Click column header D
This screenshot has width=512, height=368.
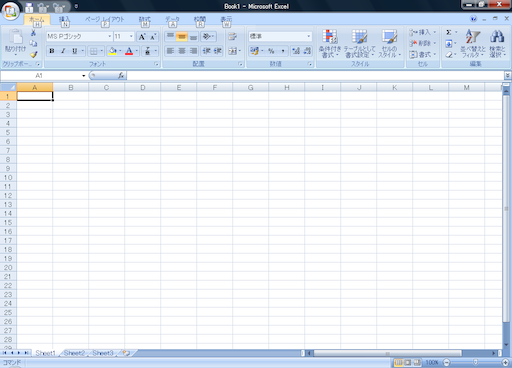(x=143, y=88)
